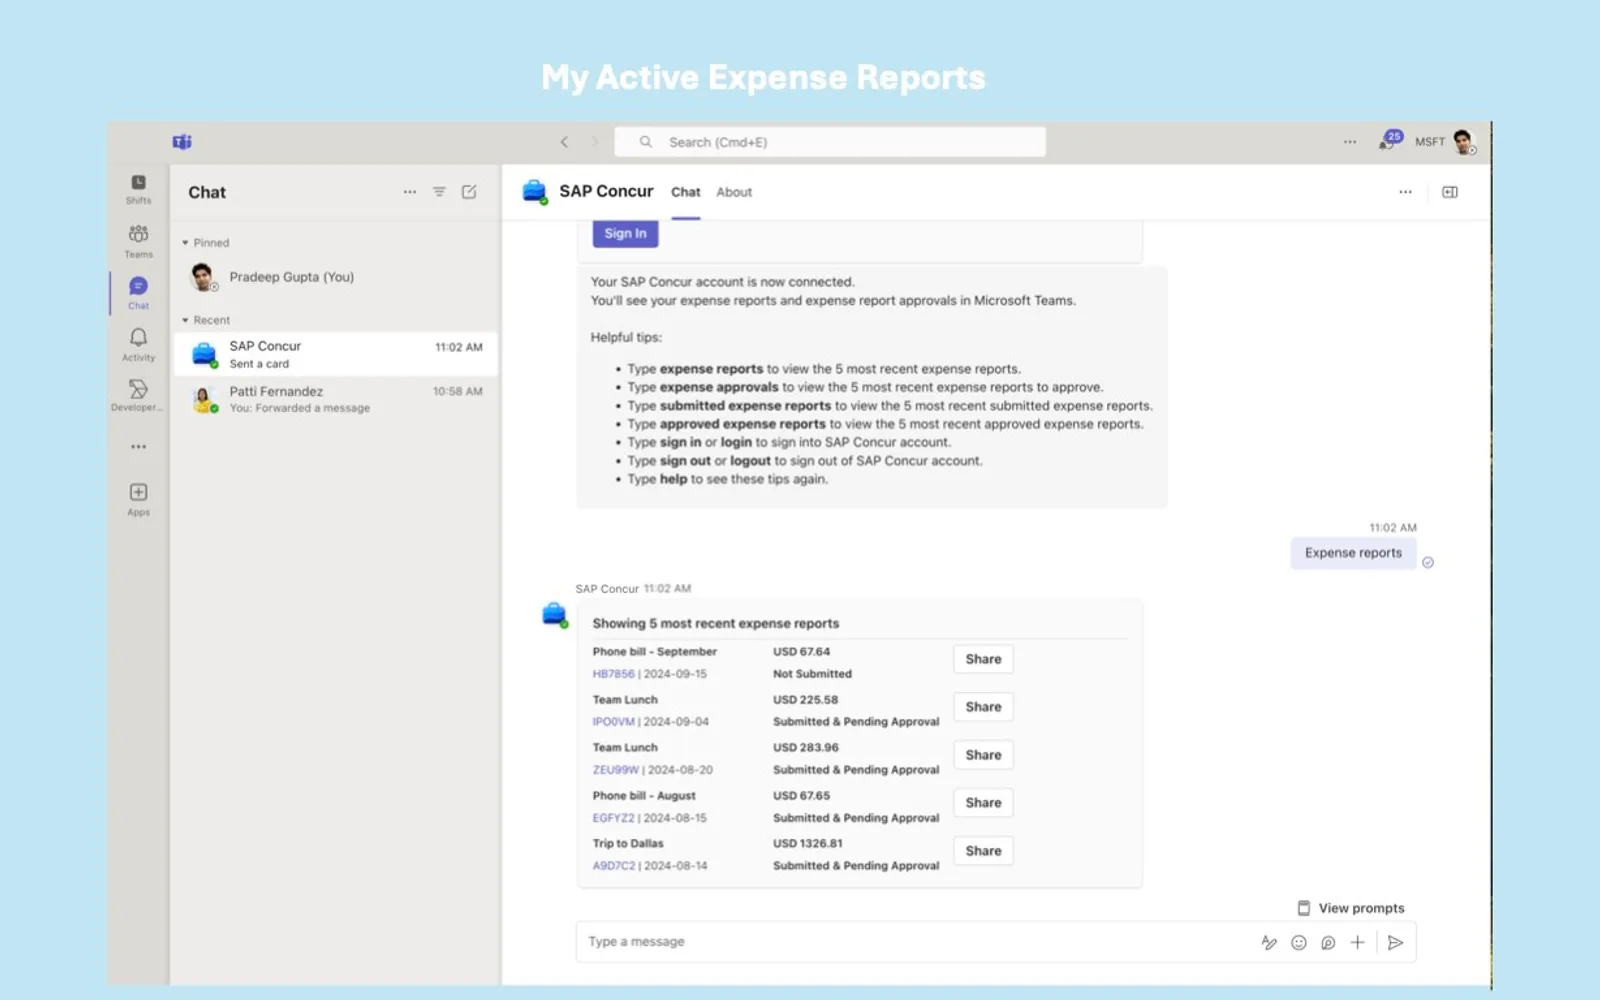The height and width of the screenshot is (1000, 1600).
Task: Click the chat list more options ellipsis
Action: (x=410, y=192)
